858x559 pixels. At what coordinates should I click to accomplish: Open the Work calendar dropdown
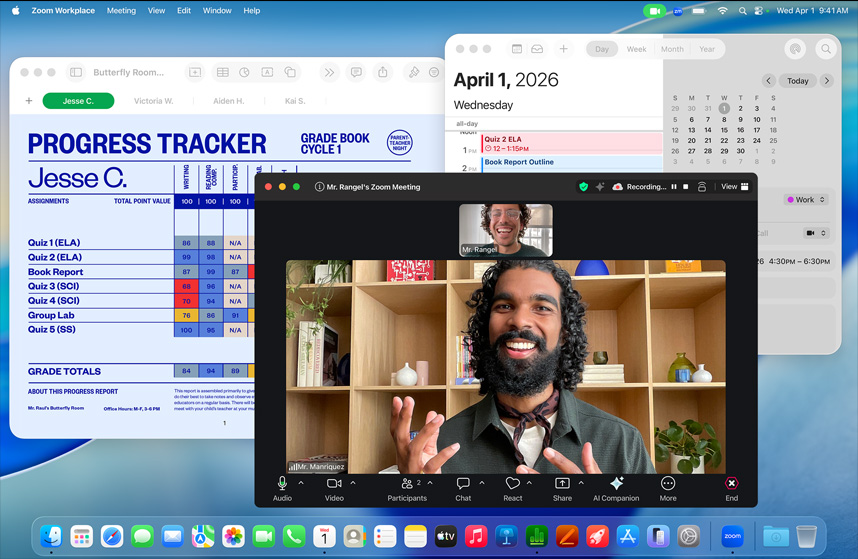tap(807, 200)
